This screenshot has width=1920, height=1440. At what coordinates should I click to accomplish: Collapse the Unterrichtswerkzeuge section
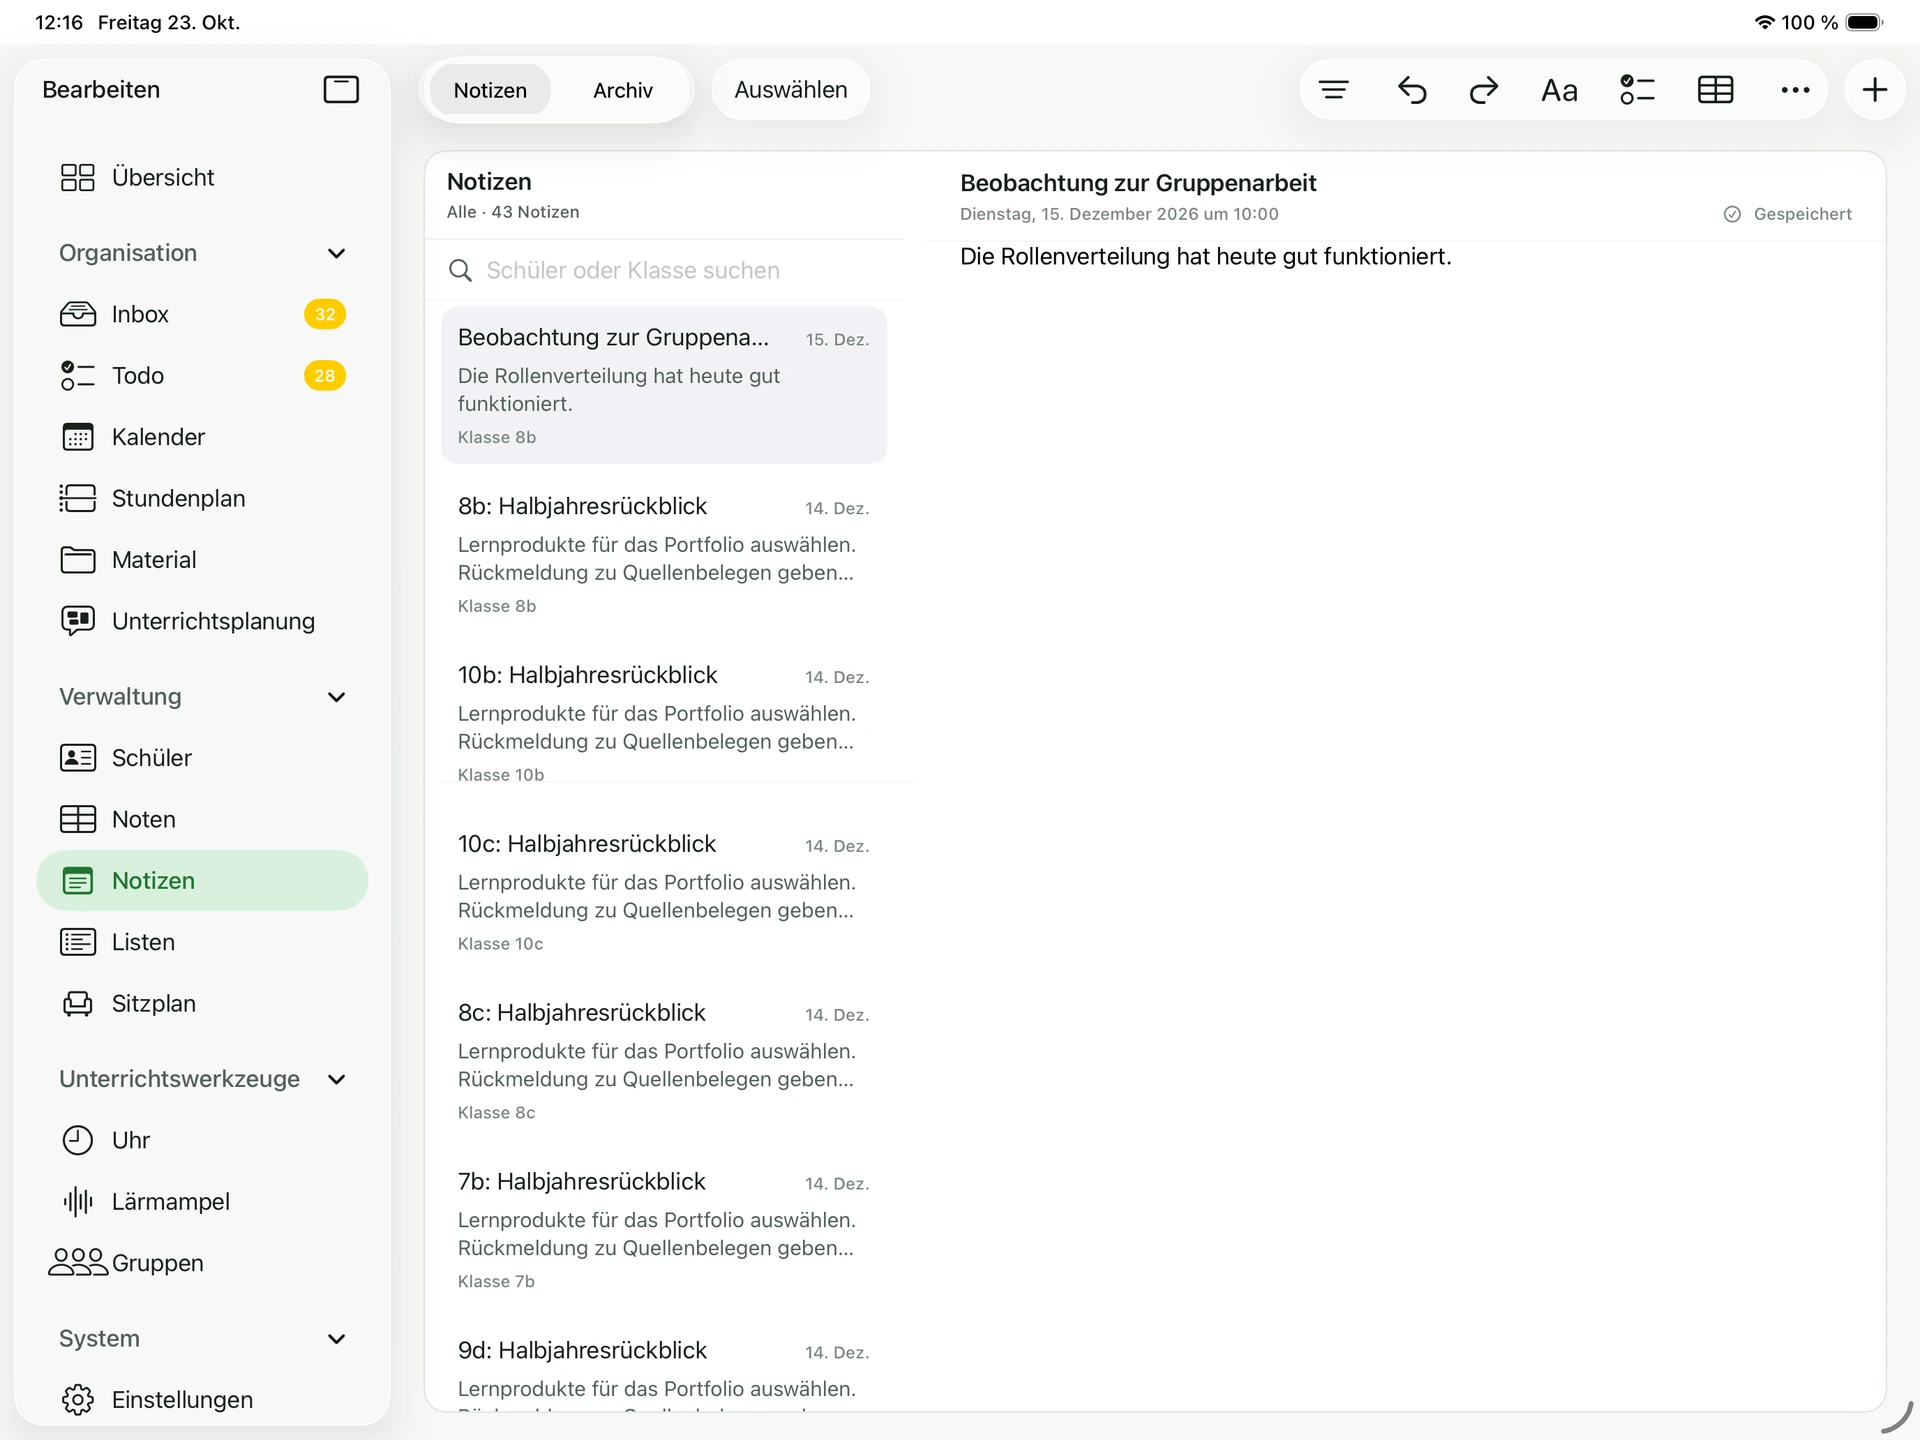pyautogui.click(x=336, y=1079)
